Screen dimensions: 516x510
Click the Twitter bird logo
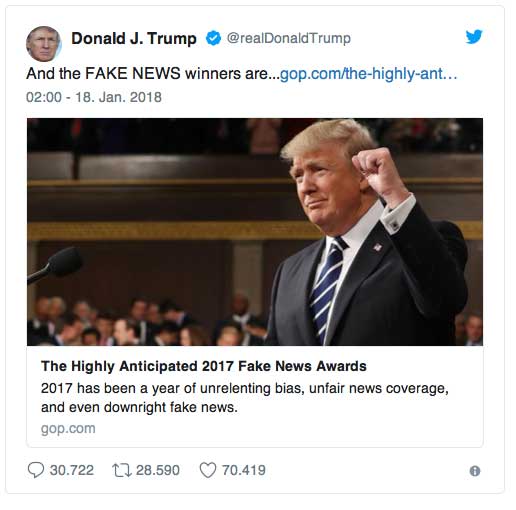[474, 36]
